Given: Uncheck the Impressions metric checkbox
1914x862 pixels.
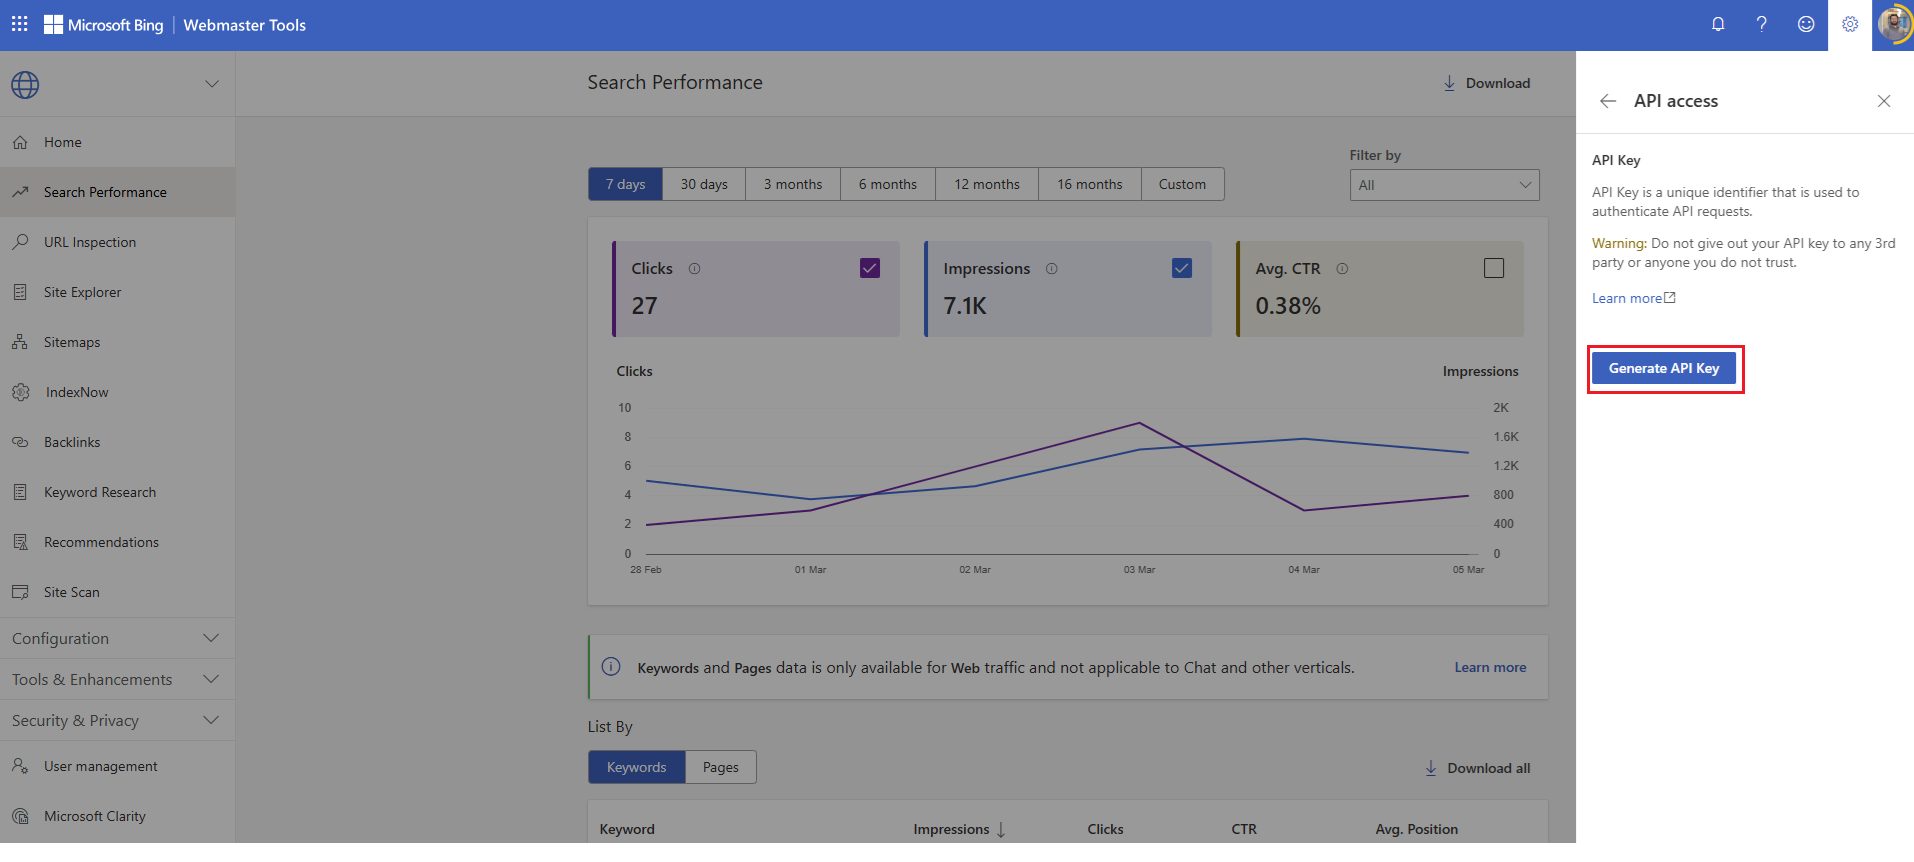Looking at the screenshot, I should [x=1182, y=268].
